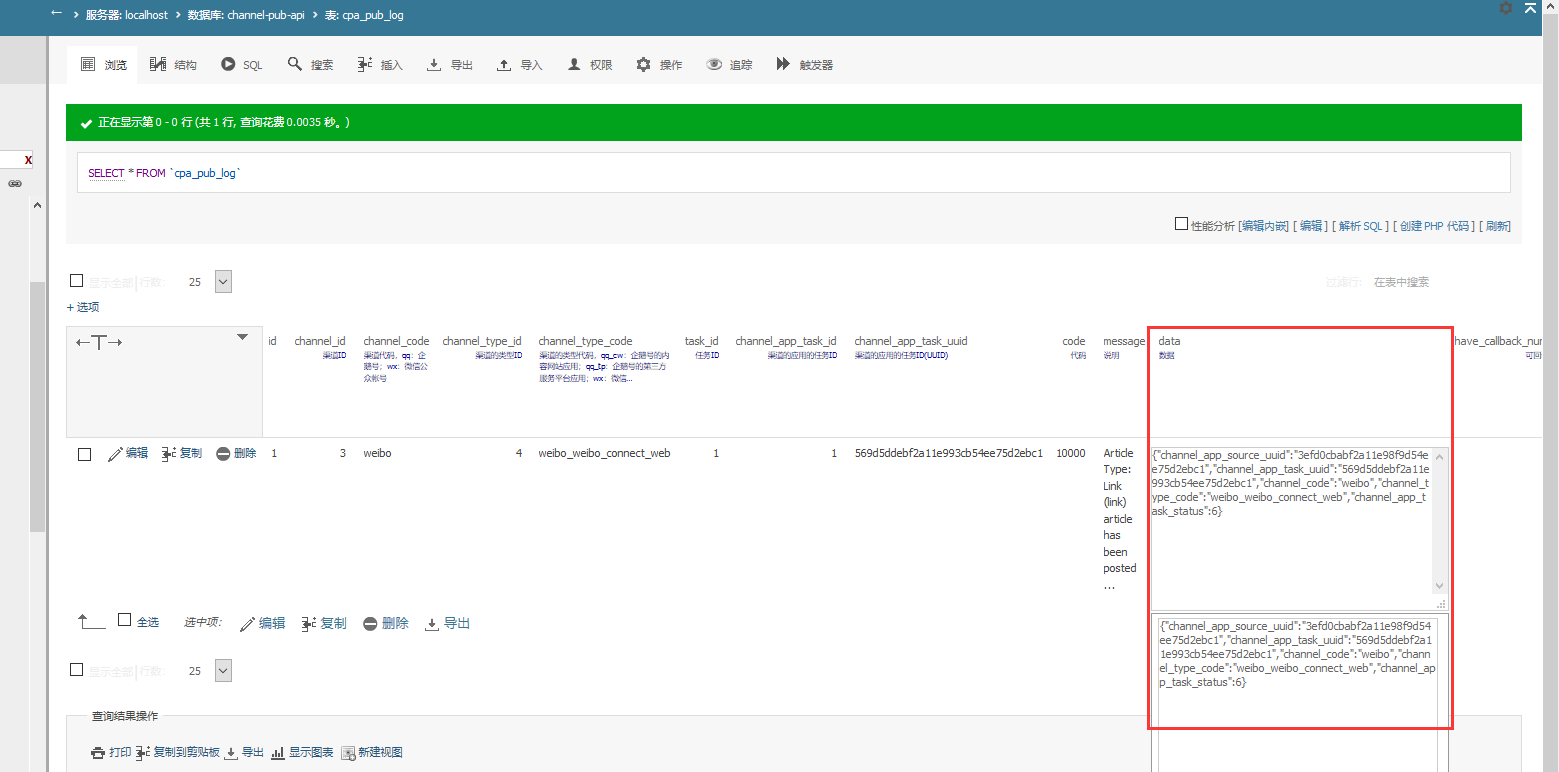Switch to the SQL tab
The height and width of the screenshot is (772, 1559).
click(x=242, y=65)
